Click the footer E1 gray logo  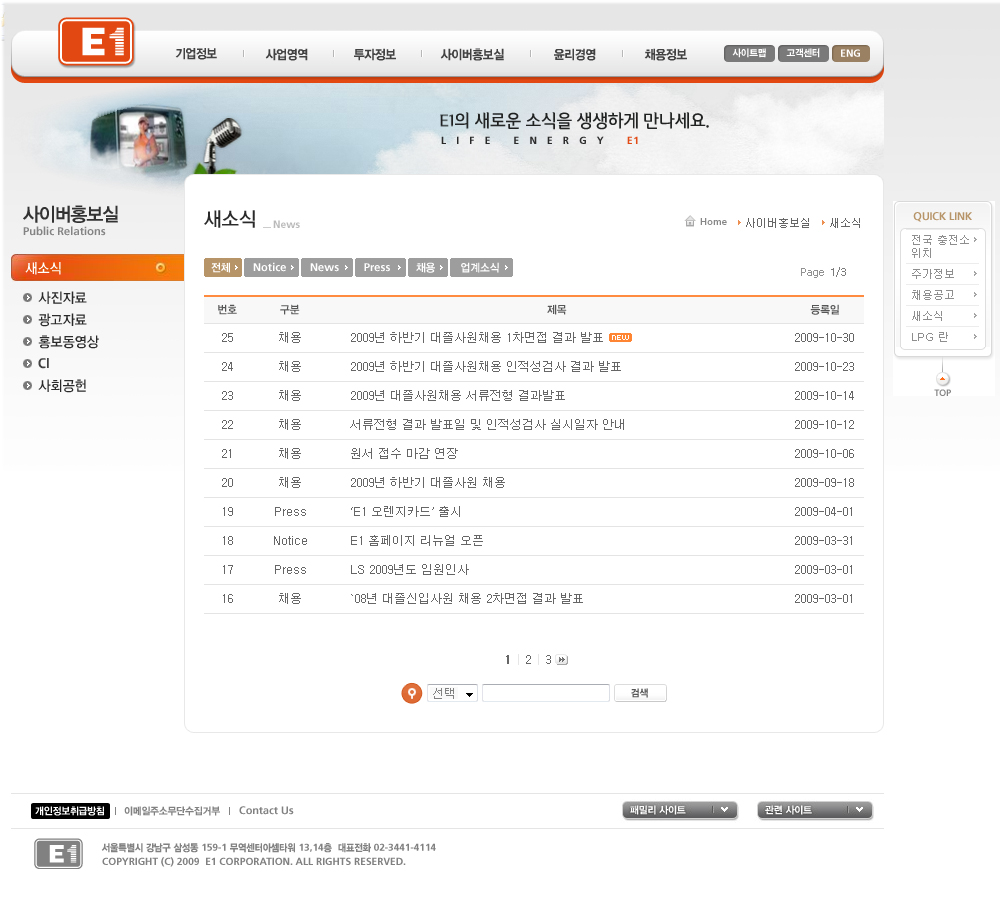58,853
